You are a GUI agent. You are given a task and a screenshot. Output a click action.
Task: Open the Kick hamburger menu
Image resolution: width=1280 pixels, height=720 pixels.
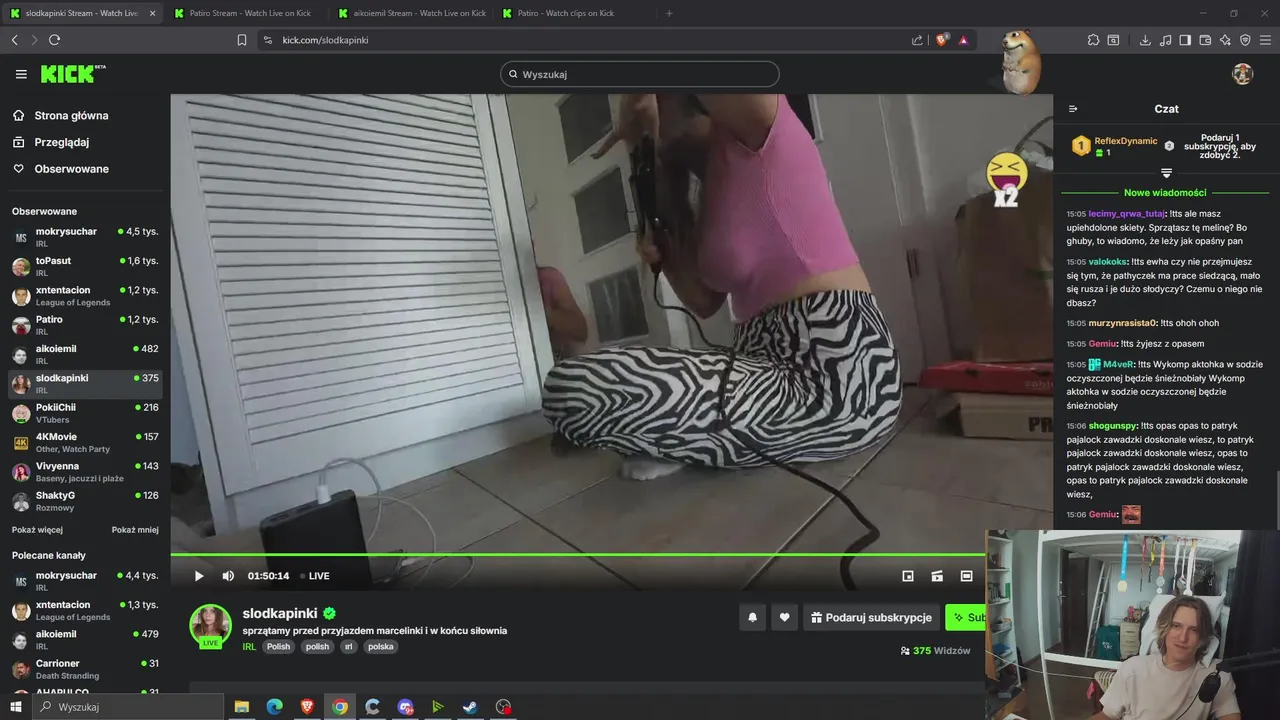point(21,74)
